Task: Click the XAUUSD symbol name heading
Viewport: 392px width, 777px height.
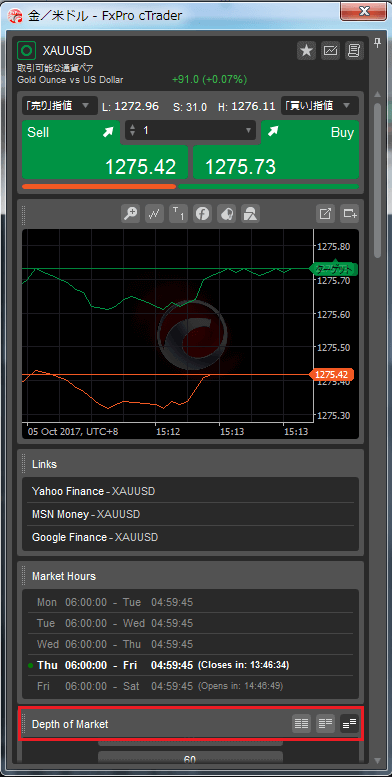Action: (x=67, y=50)
